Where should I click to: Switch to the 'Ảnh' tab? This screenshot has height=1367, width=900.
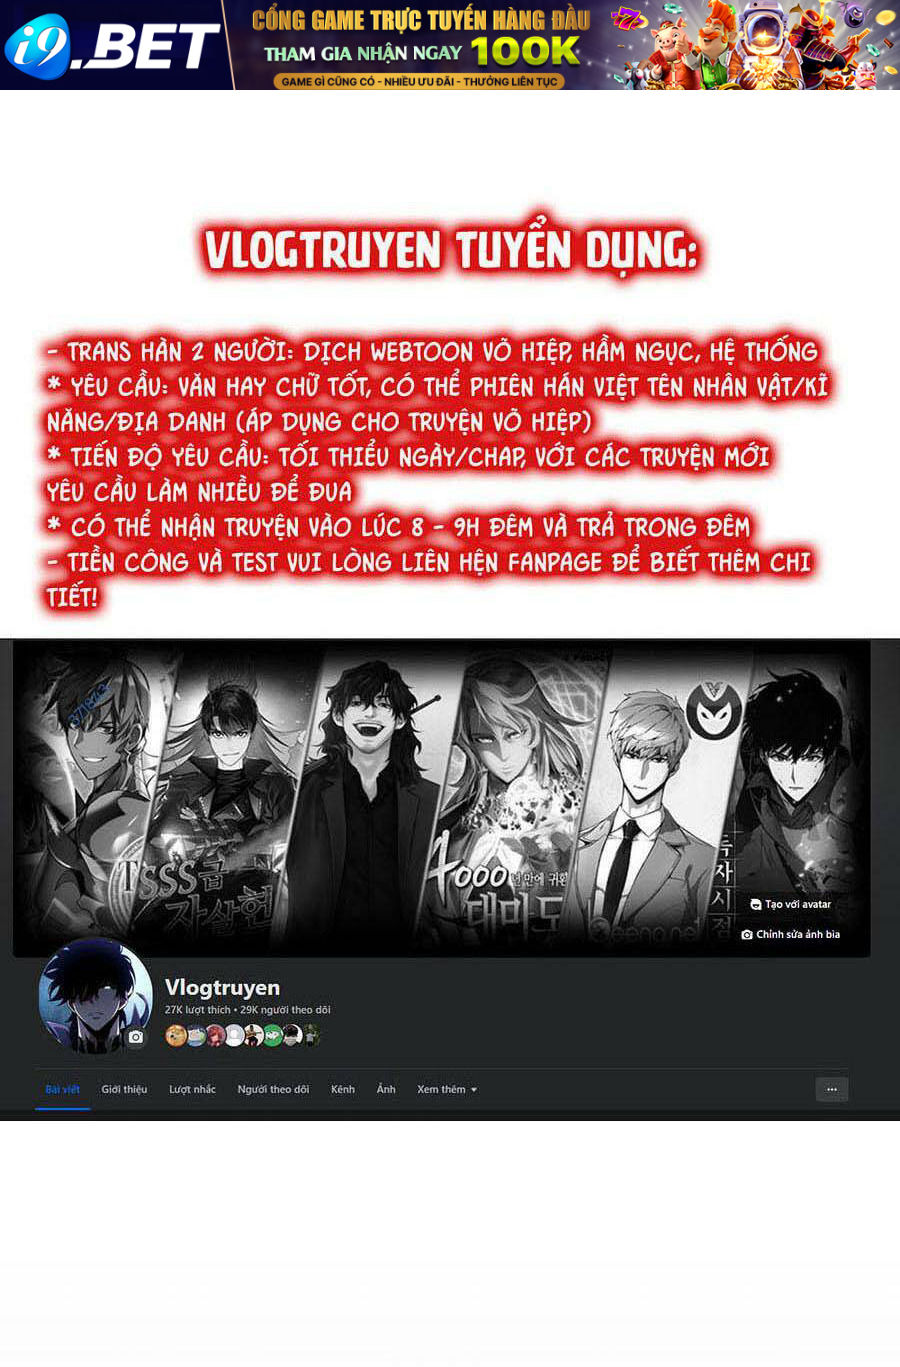pos(386,1089)
